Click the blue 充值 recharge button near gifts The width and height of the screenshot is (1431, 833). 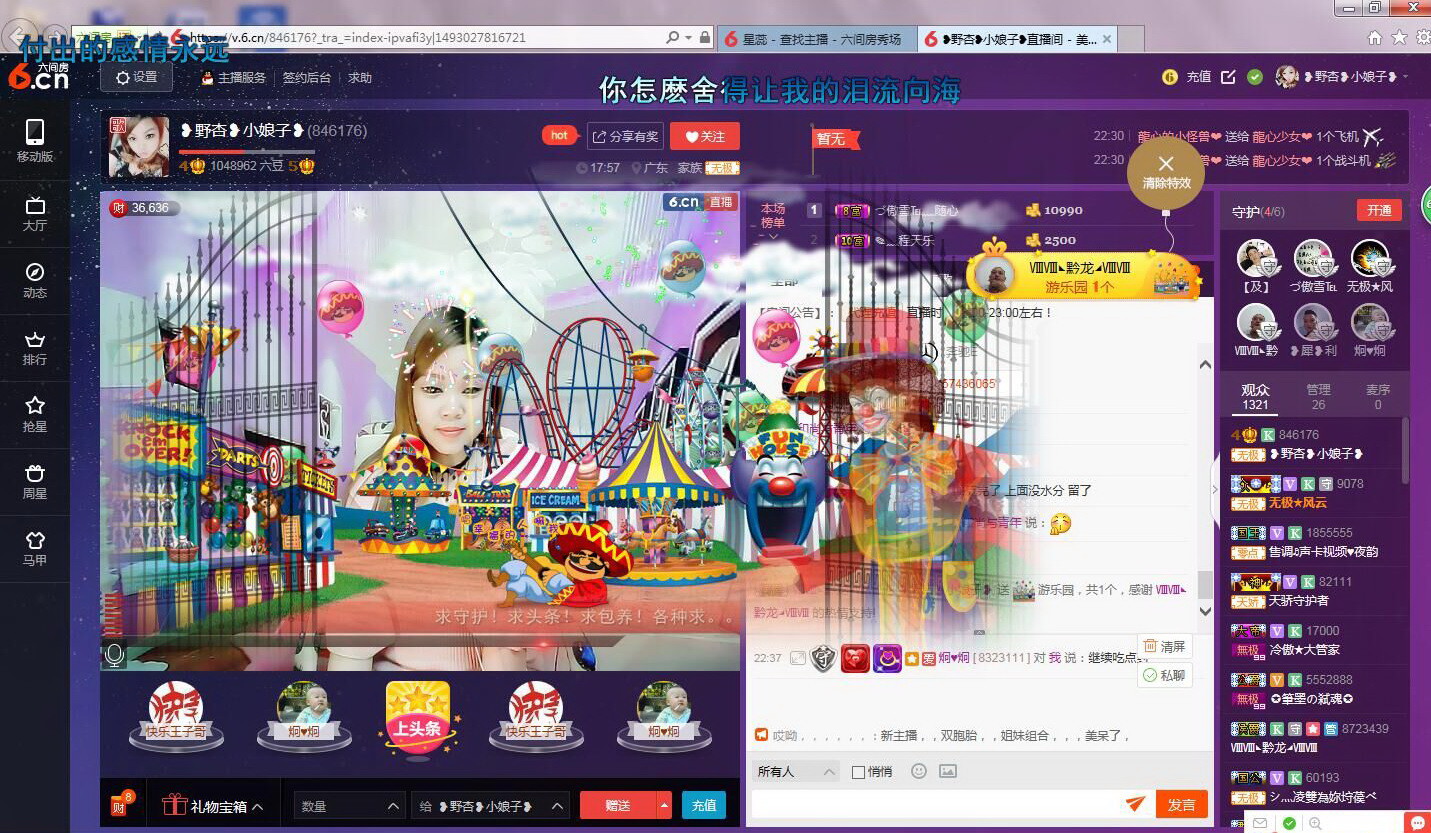(x=704, y=806)
